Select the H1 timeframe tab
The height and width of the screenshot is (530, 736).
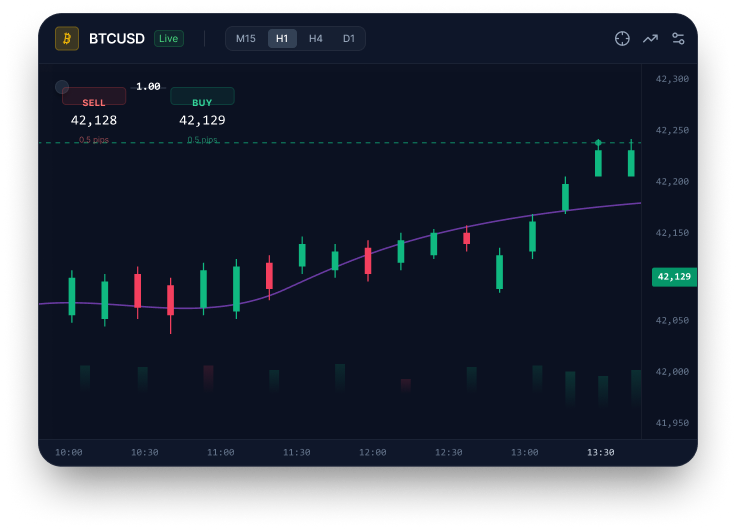[x=282, y=38]
